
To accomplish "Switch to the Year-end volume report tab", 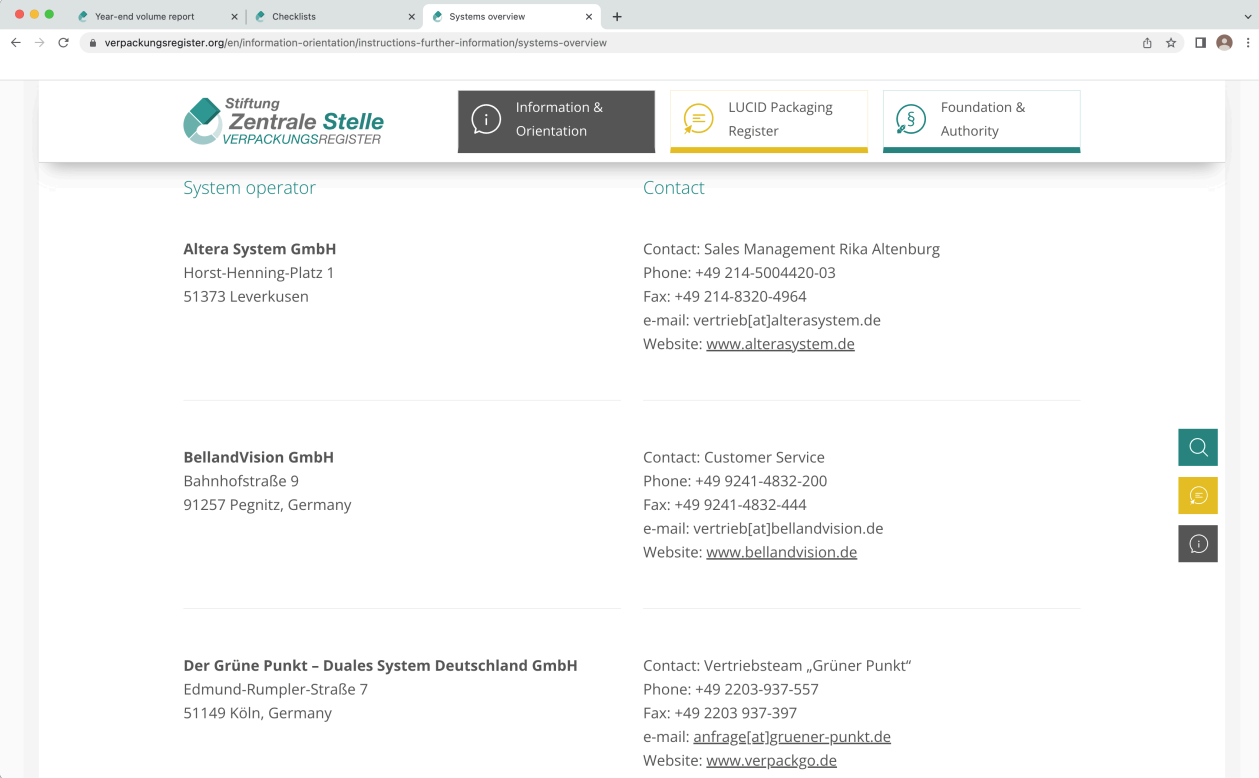I will pos(145,17).
